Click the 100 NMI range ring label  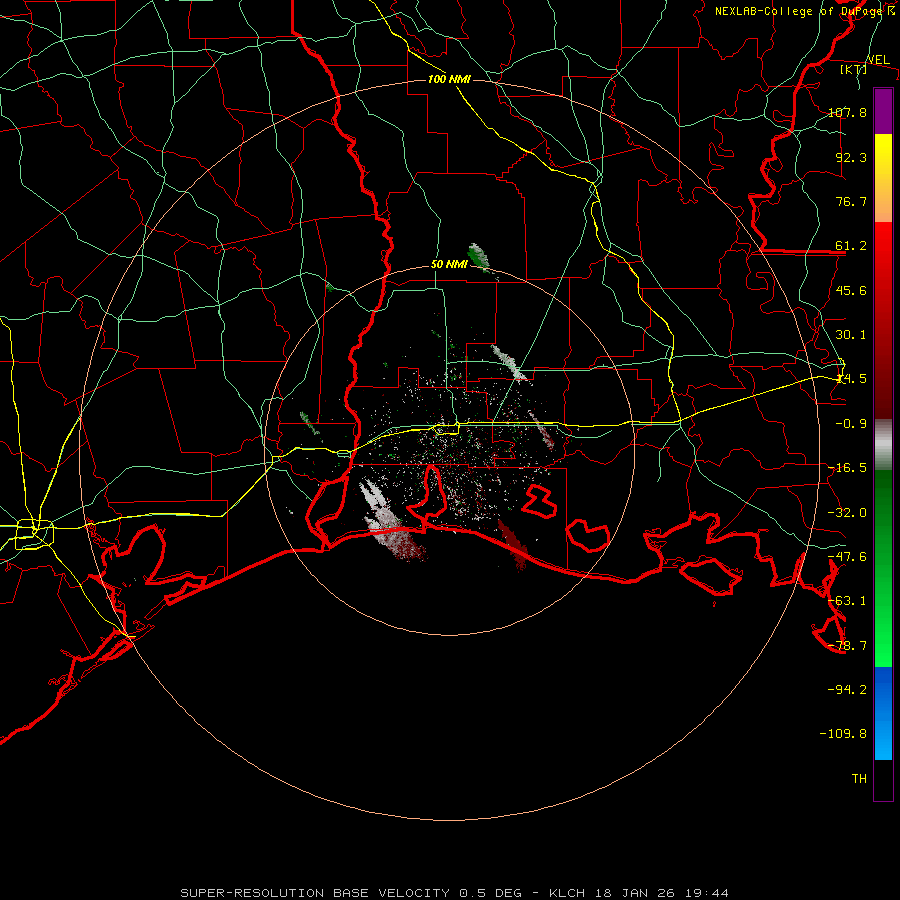(x=449, y=79)
